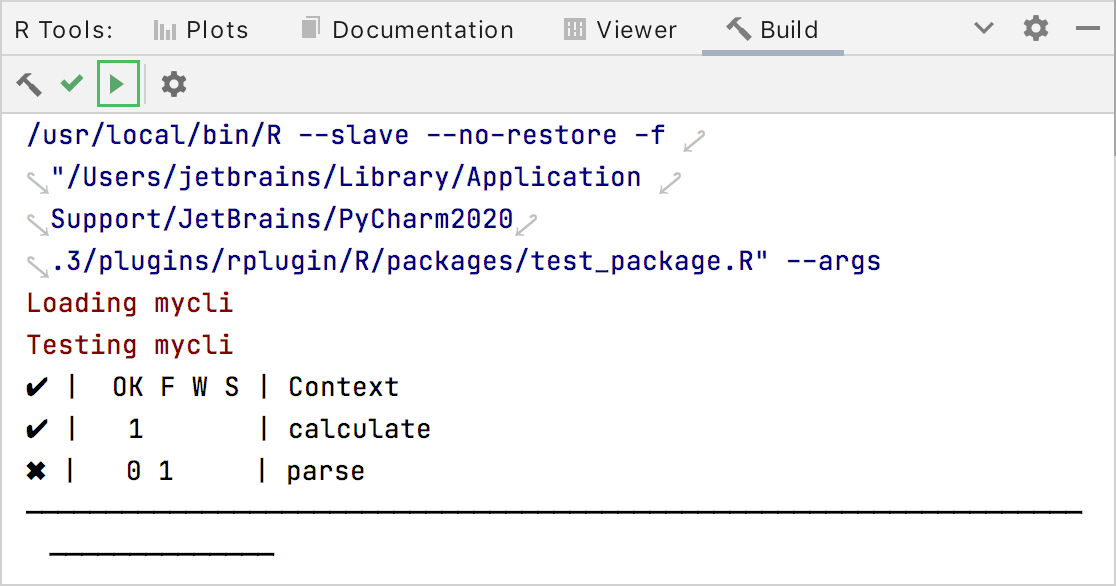Click the "Loading mycli" output line

[130, 303]
